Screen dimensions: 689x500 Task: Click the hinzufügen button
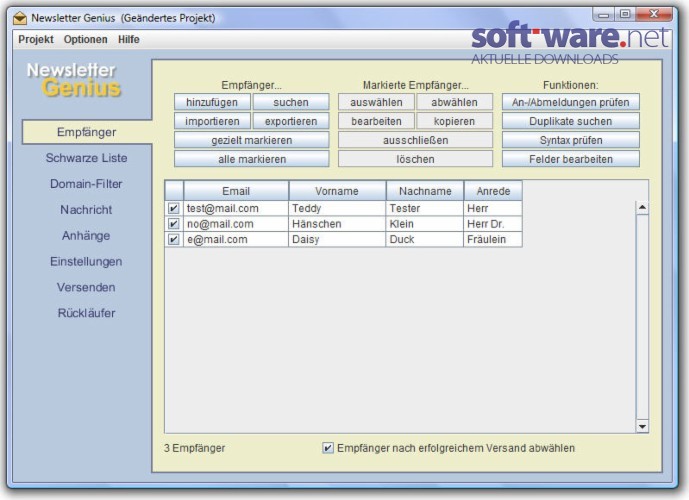[212, 102]
